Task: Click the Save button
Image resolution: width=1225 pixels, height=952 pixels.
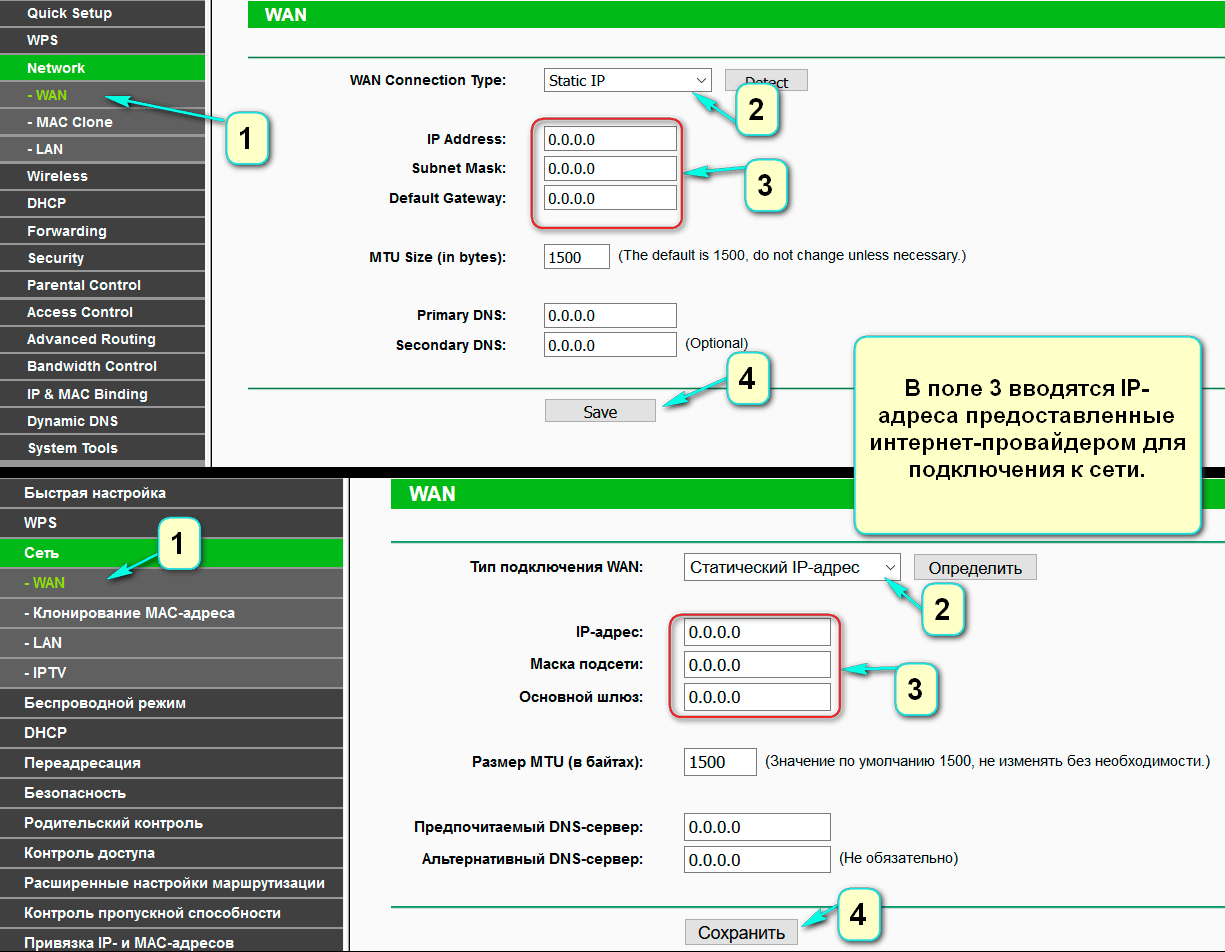Action: tap(600, 411)
